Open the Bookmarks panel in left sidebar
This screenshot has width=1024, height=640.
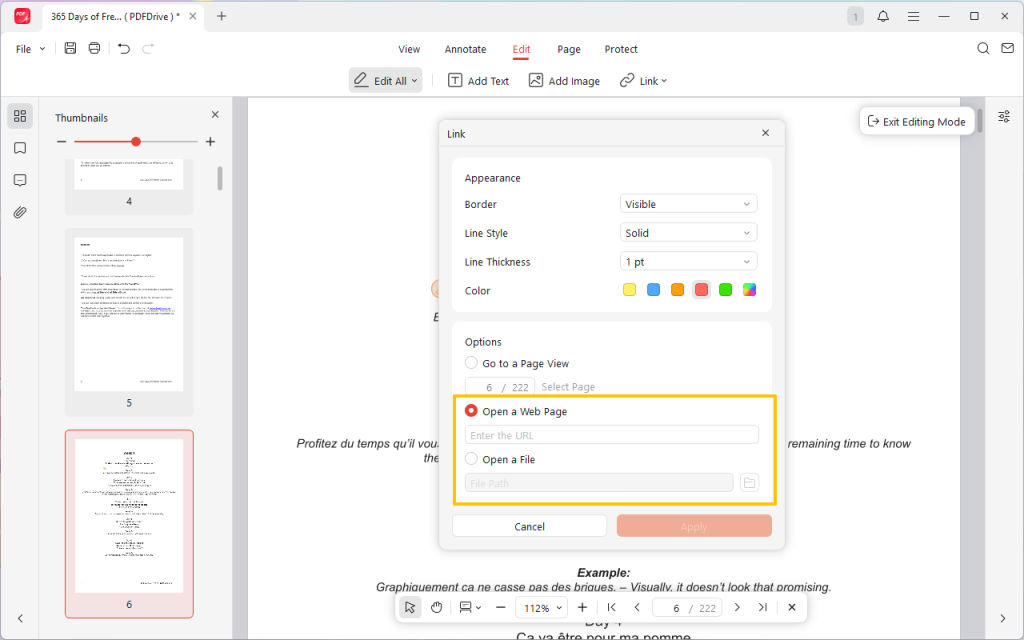pyautogui.click(x=20, y=148)
